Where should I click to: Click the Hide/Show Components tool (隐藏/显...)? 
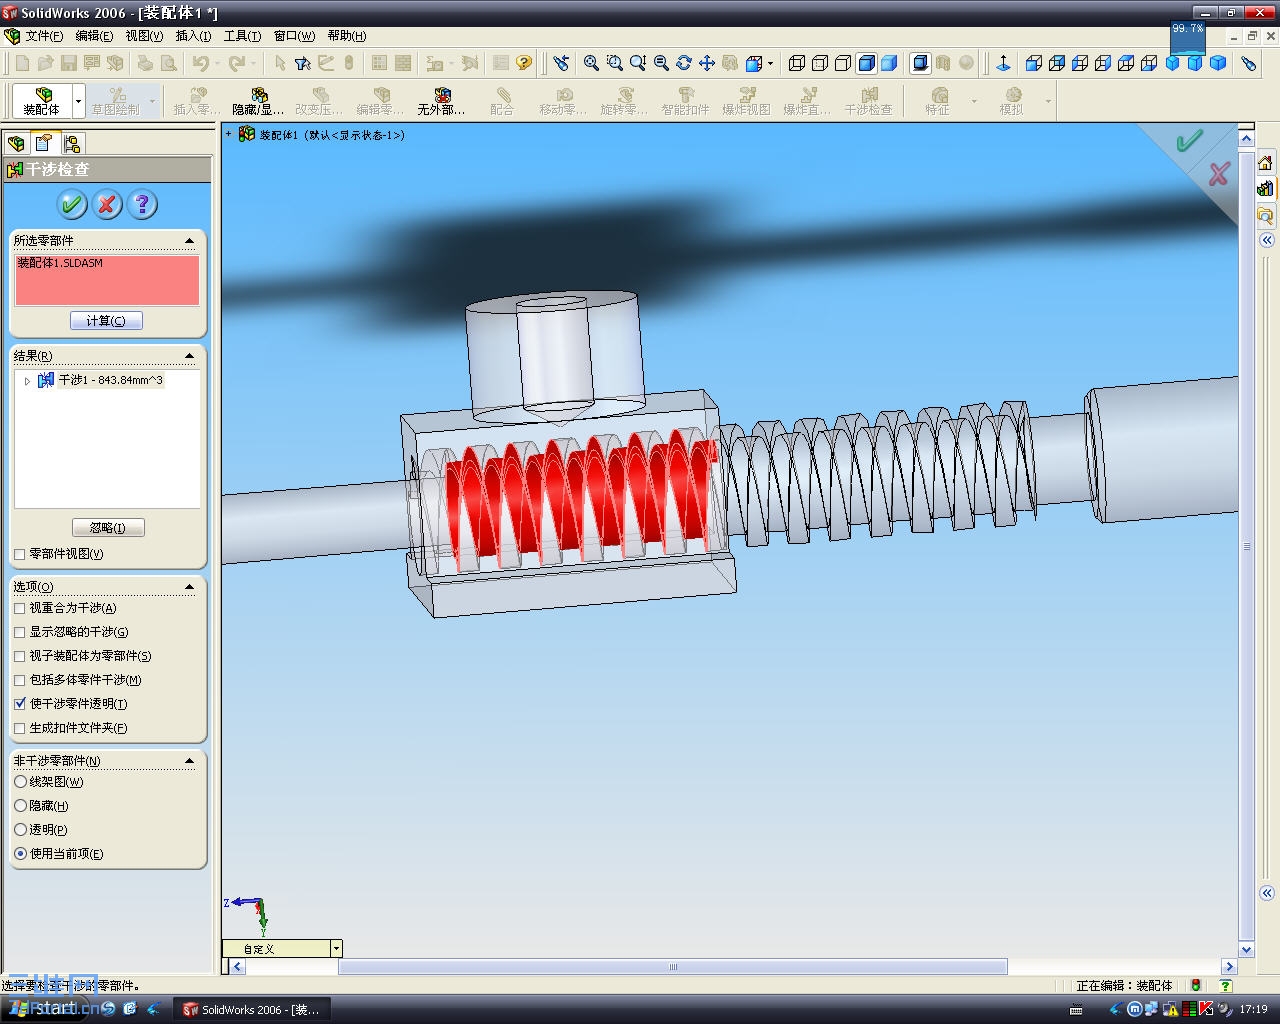[258, 101]
